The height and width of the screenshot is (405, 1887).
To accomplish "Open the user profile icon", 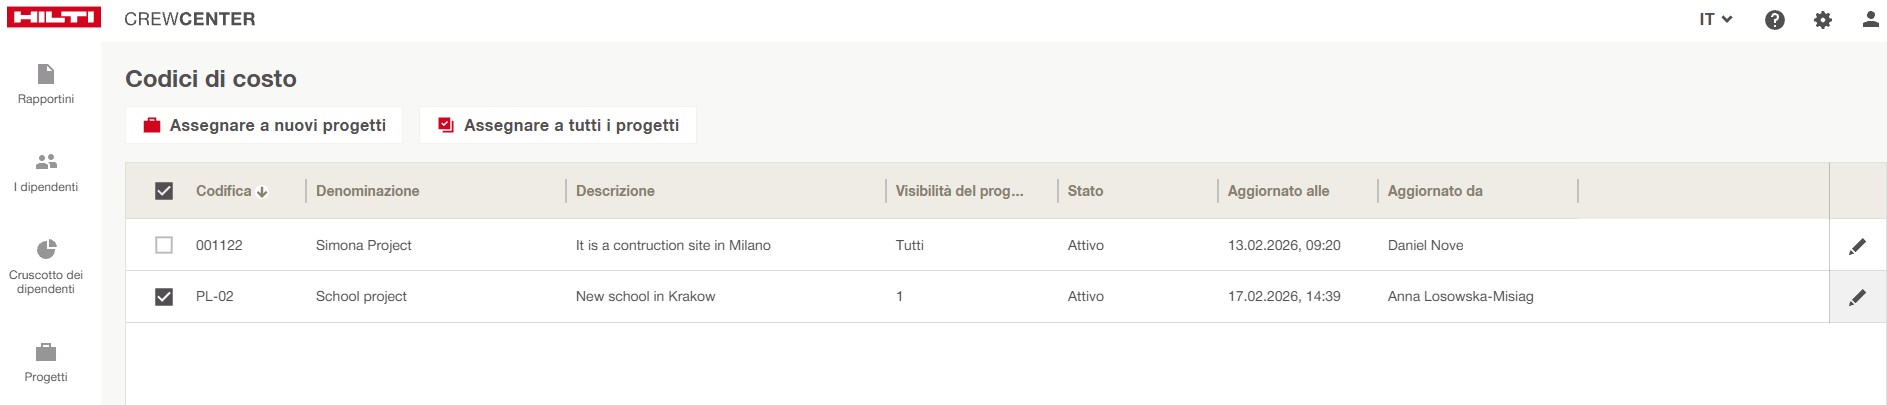I will tap(1870, 19).
